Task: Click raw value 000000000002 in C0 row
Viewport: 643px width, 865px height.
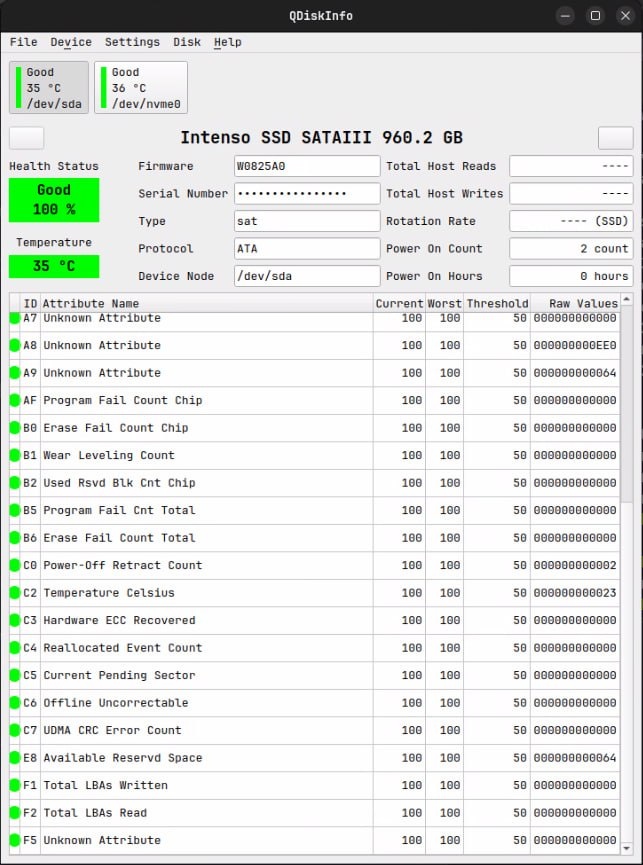Action: pos(575,565)
